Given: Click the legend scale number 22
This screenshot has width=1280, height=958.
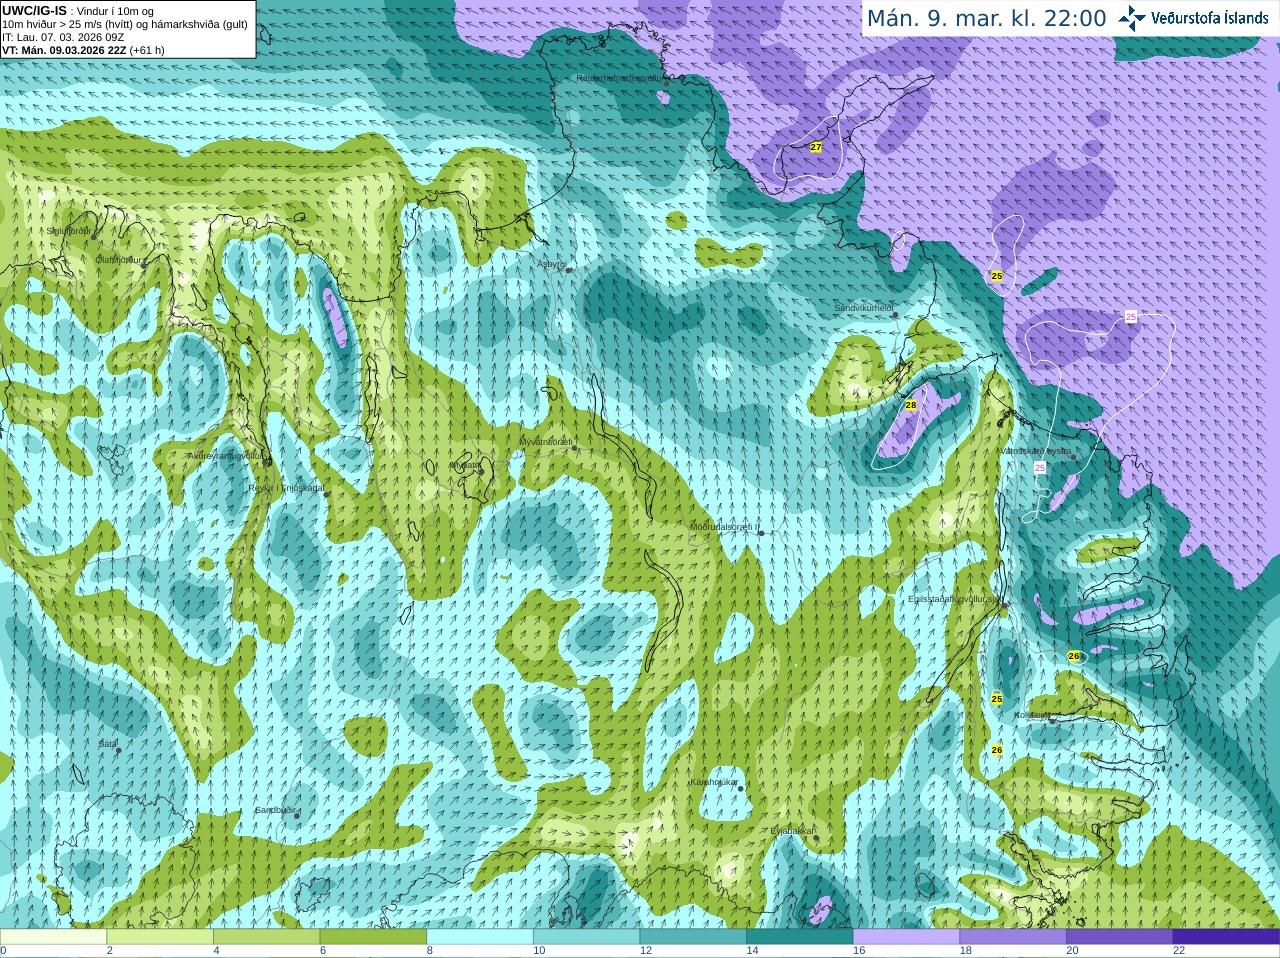Looking at the screenshot, I should (1179, 951).
